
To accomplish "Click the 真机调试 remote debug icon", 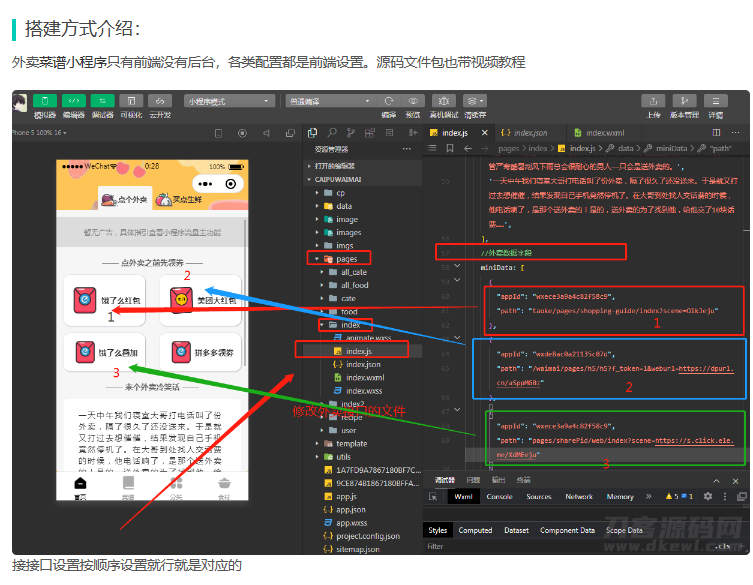I will pos(443,101).
